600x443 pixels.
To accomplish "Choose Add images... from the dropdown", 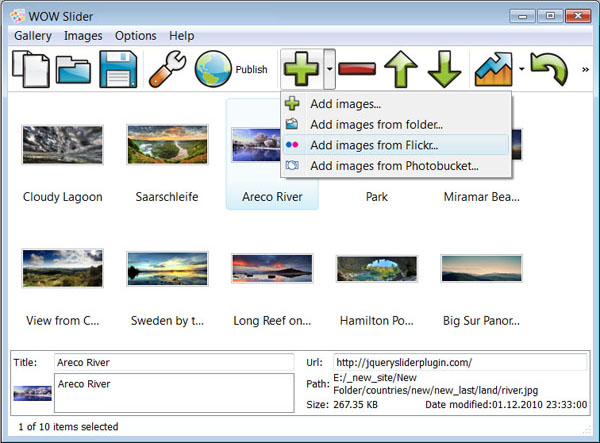I will coord(396,104).
